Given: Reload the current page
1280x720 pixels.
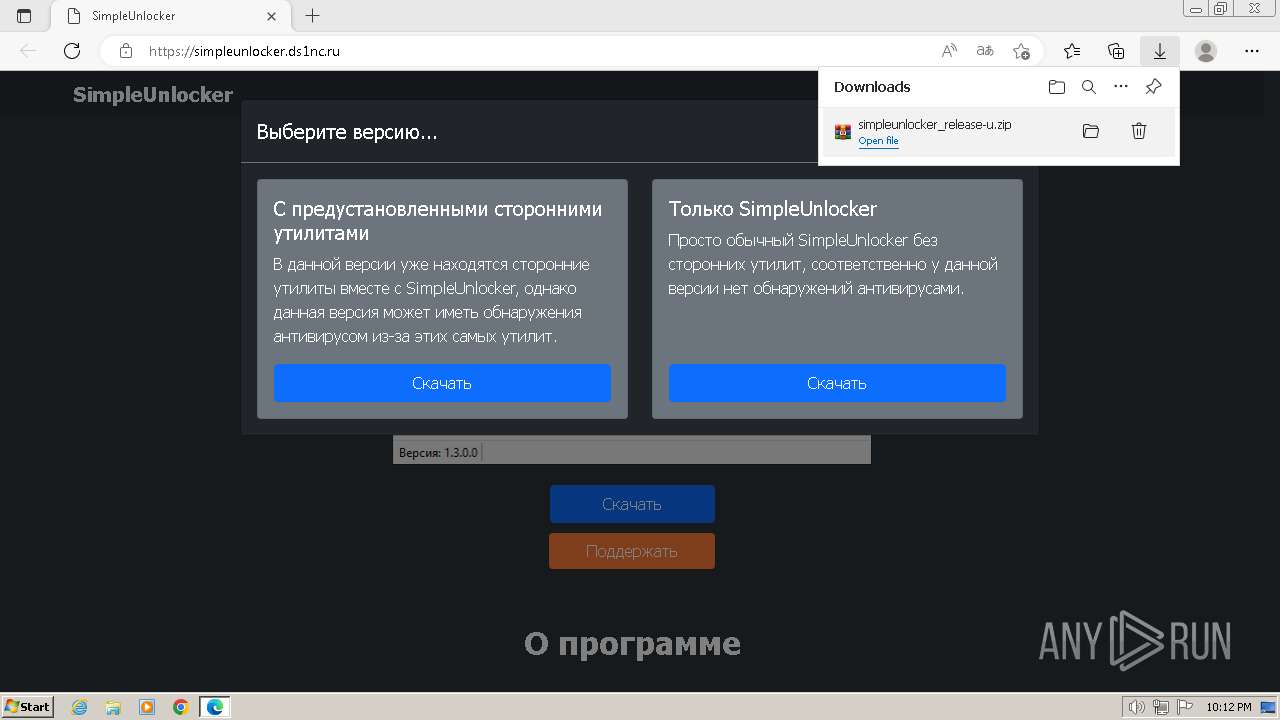Looking at the screenshot, I should (72, 51).
